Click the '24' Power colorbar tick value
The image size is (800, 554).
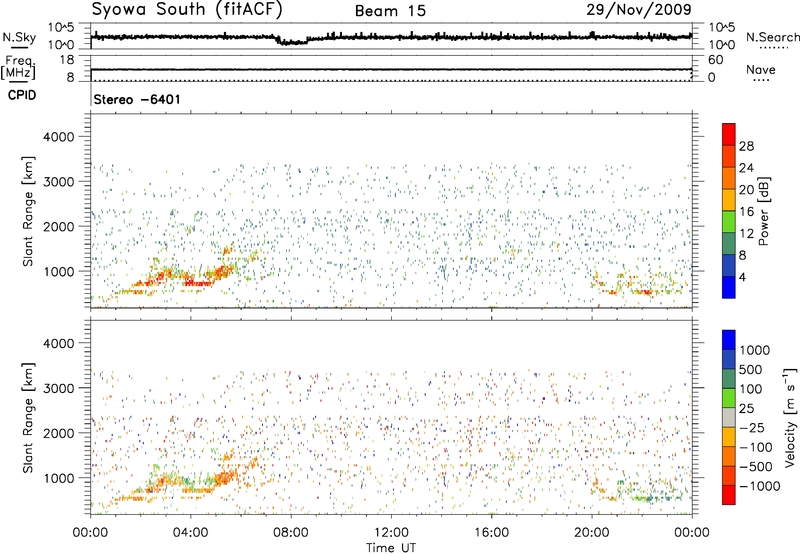pyautogui.click(x=746, y=168)
